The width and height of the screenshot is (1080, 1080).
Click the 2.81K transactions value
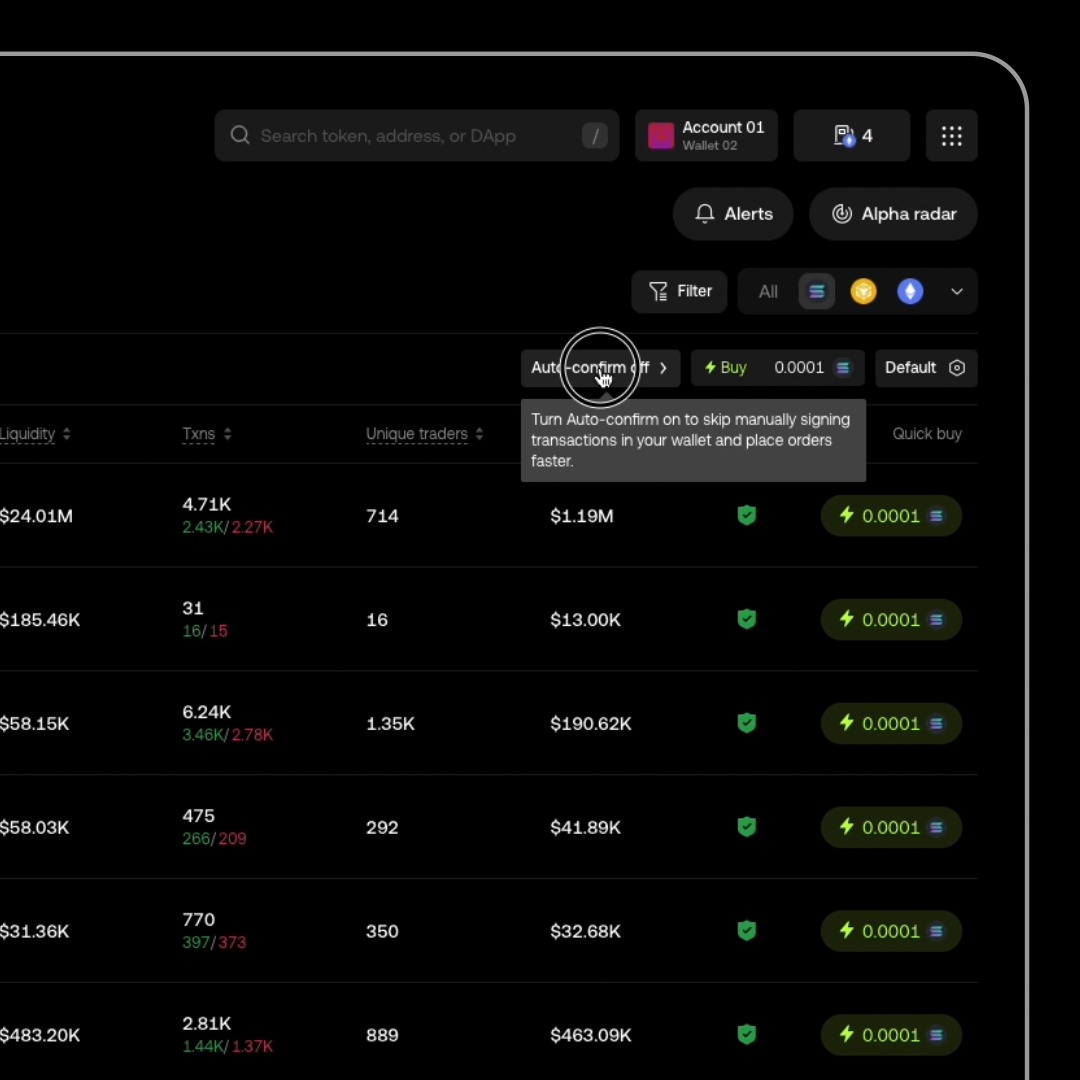(207, 1024)
